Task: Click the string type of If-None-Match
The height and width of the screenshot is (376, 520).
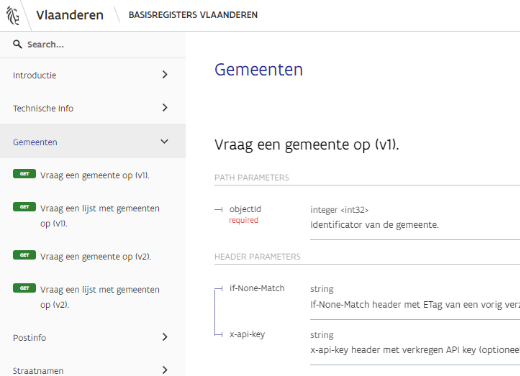Action: 322,289
